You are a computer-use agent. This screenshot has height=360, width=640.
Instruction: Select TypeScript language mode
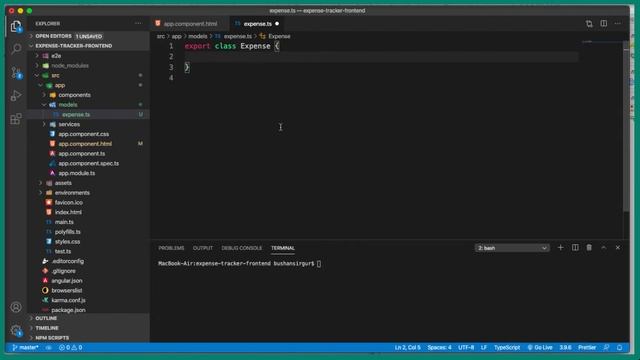507,347
